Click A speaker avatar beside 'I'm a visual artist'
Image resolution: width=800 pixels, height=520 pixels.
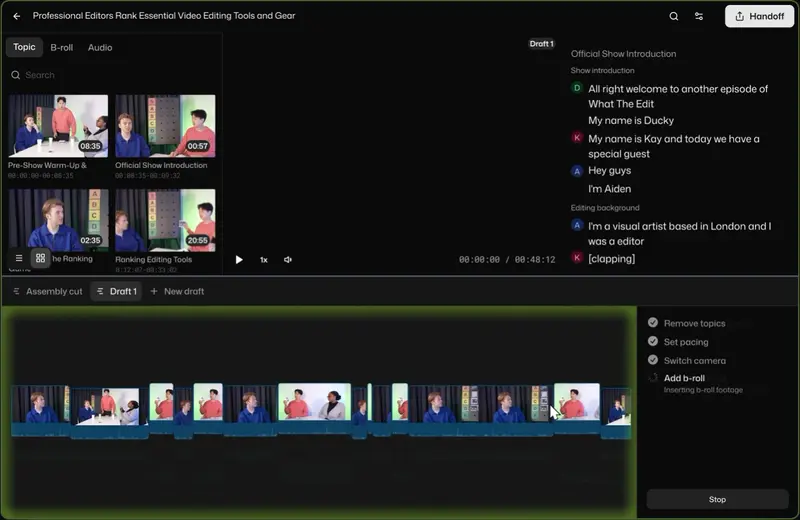[x=577, y=225]
